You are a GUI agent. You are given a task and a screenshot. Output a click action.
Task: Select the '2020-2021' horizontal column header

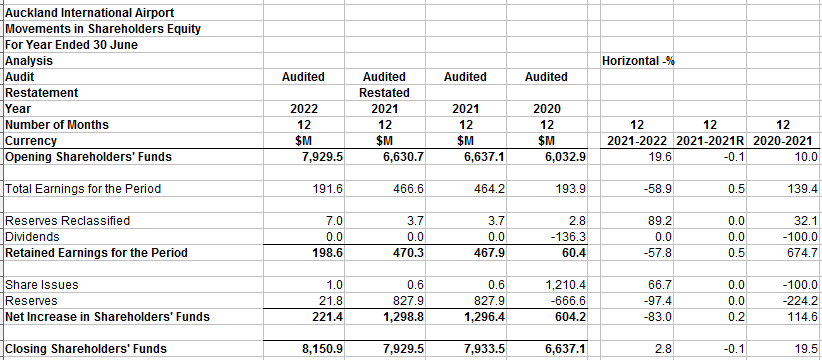coord(782,141)
